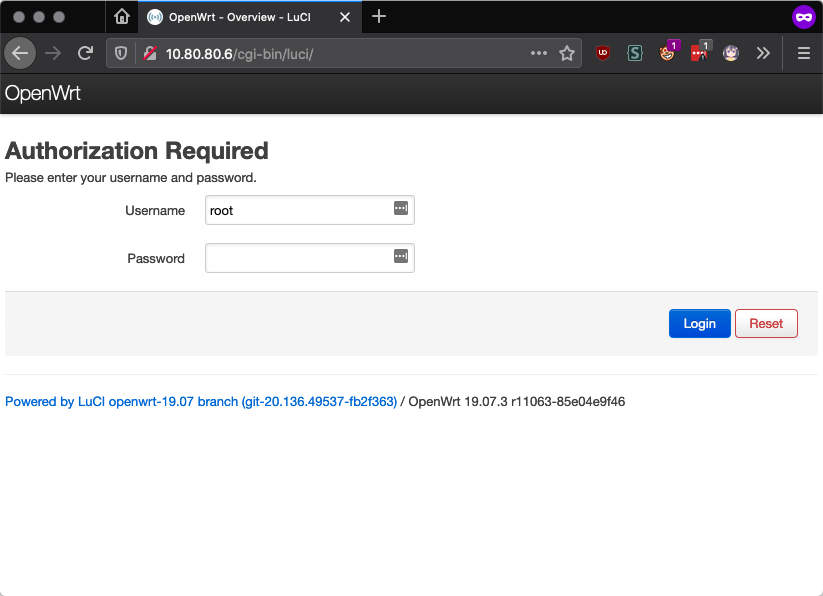Click the Password label
The image size is (823, 596).
[x=156, y=259]
